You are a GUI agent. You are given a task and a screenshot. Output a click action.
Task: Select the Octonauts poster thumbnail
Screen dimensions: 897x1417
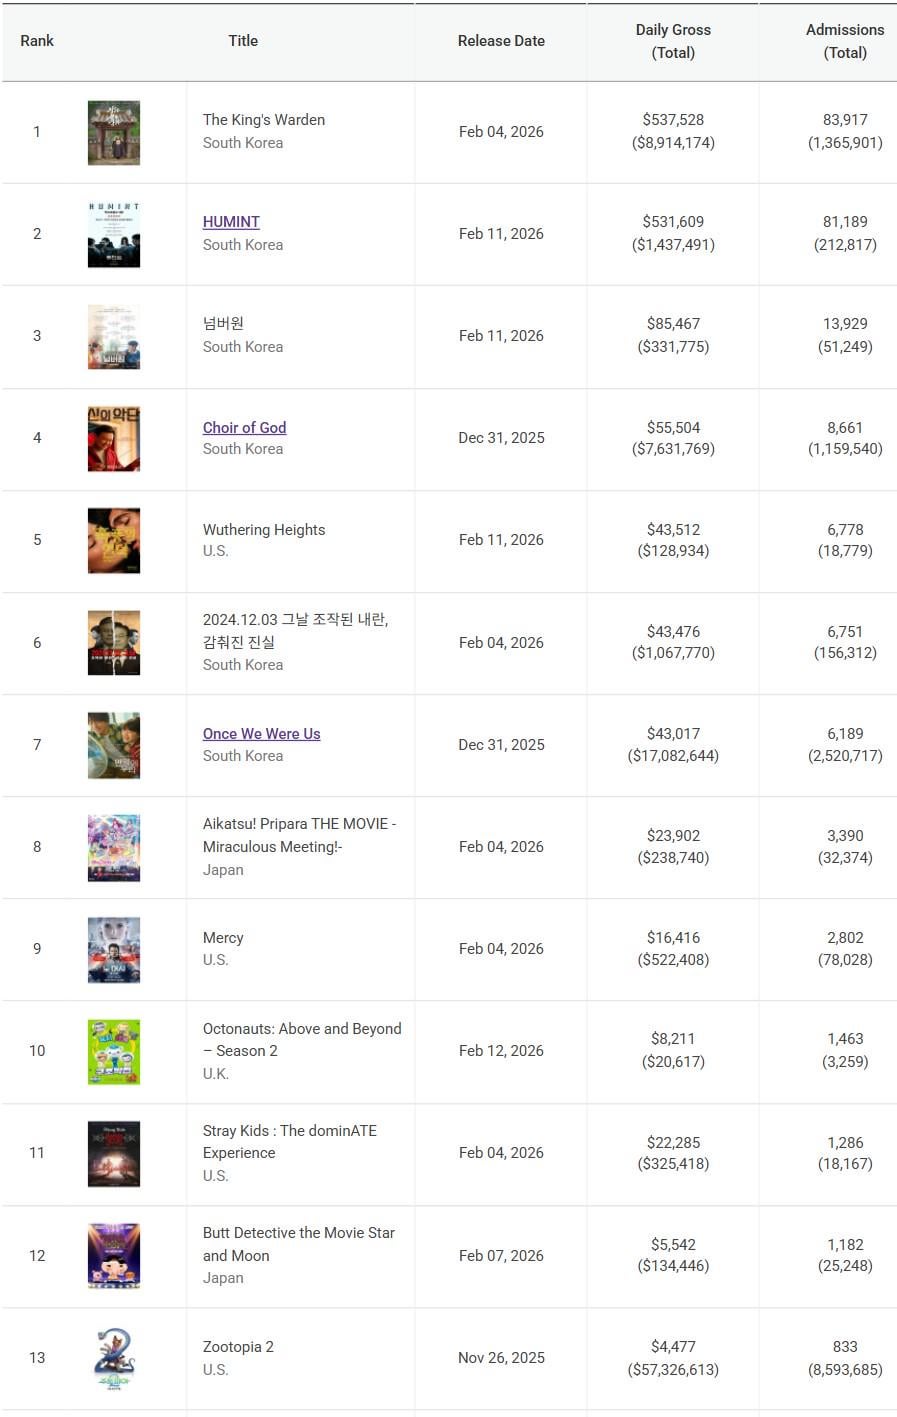pos(114,1051)
